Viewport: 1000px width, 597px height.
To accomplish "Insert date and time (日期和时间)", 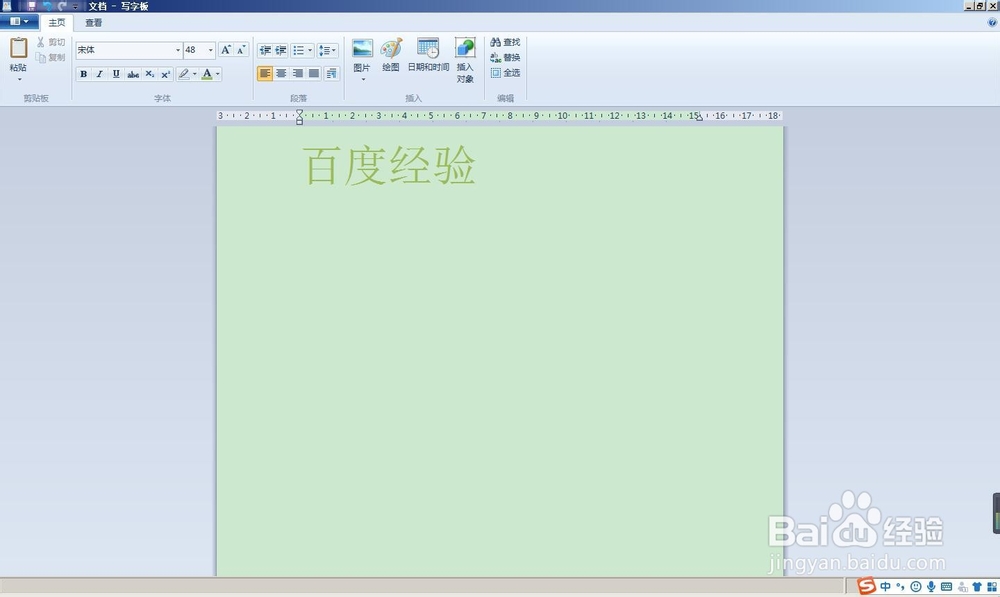I will coord(428,55).
